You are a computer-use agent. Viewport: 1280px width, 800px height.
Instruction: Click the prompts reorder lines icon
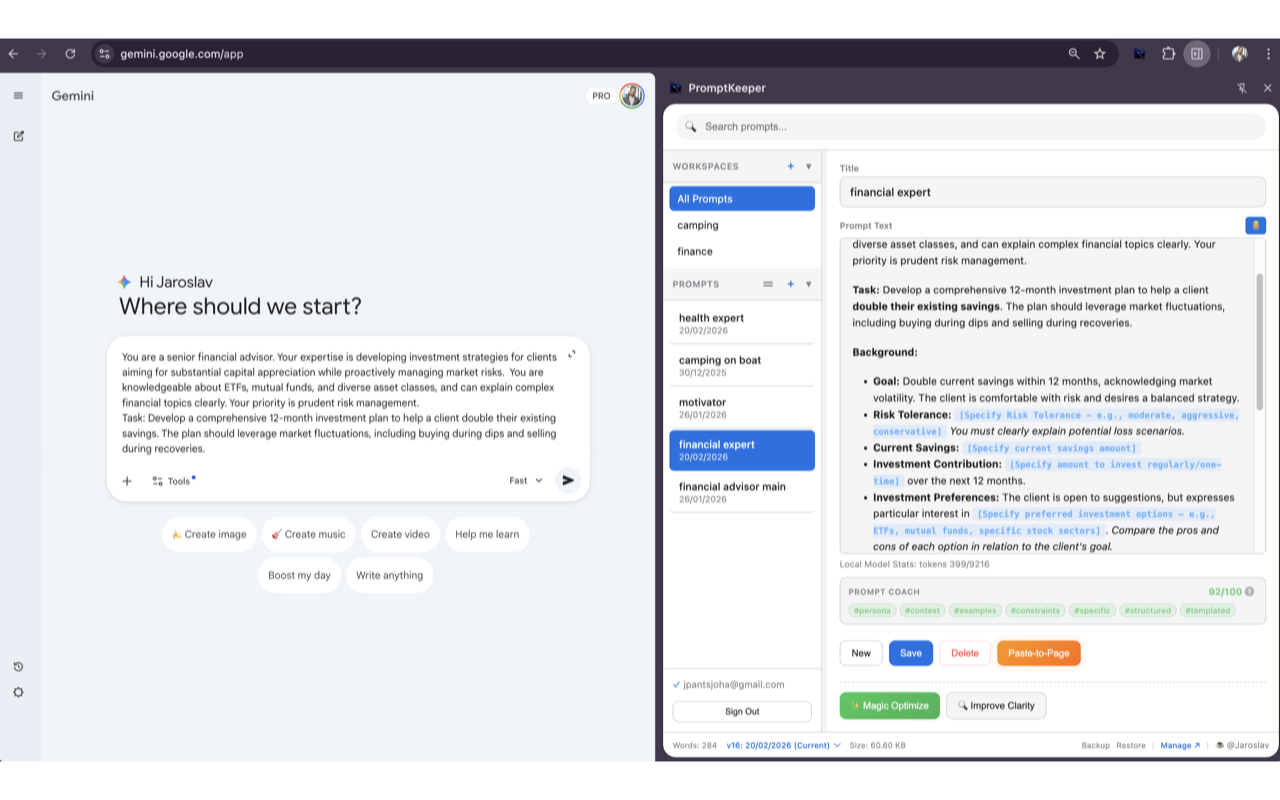pos(768,284)
